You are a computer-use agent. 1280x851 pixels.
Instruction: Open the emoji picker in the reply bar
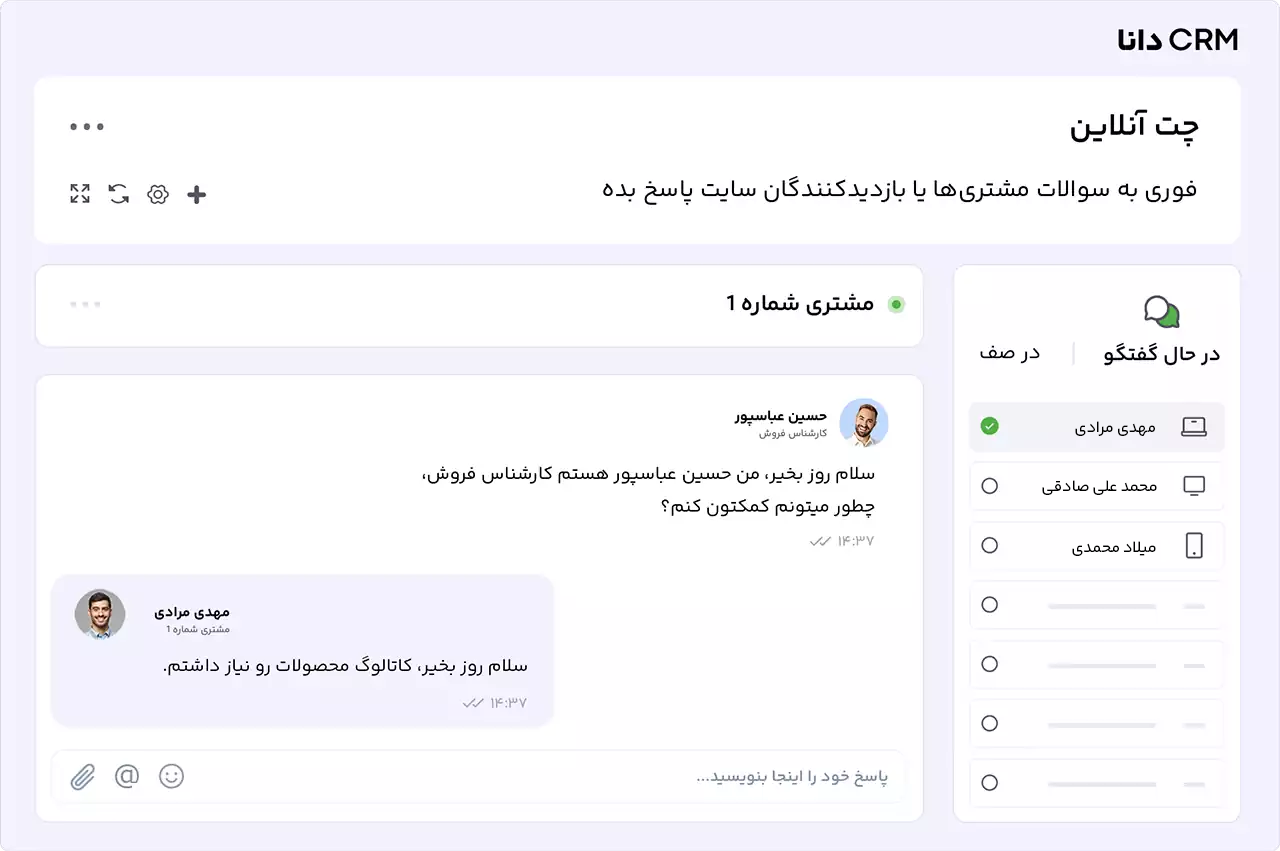point(171,776)
